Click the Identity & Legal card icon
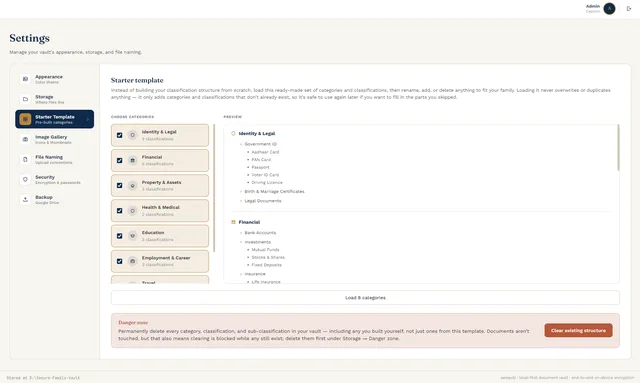Viewport: 640px width, 383px height. coord(132,135)
